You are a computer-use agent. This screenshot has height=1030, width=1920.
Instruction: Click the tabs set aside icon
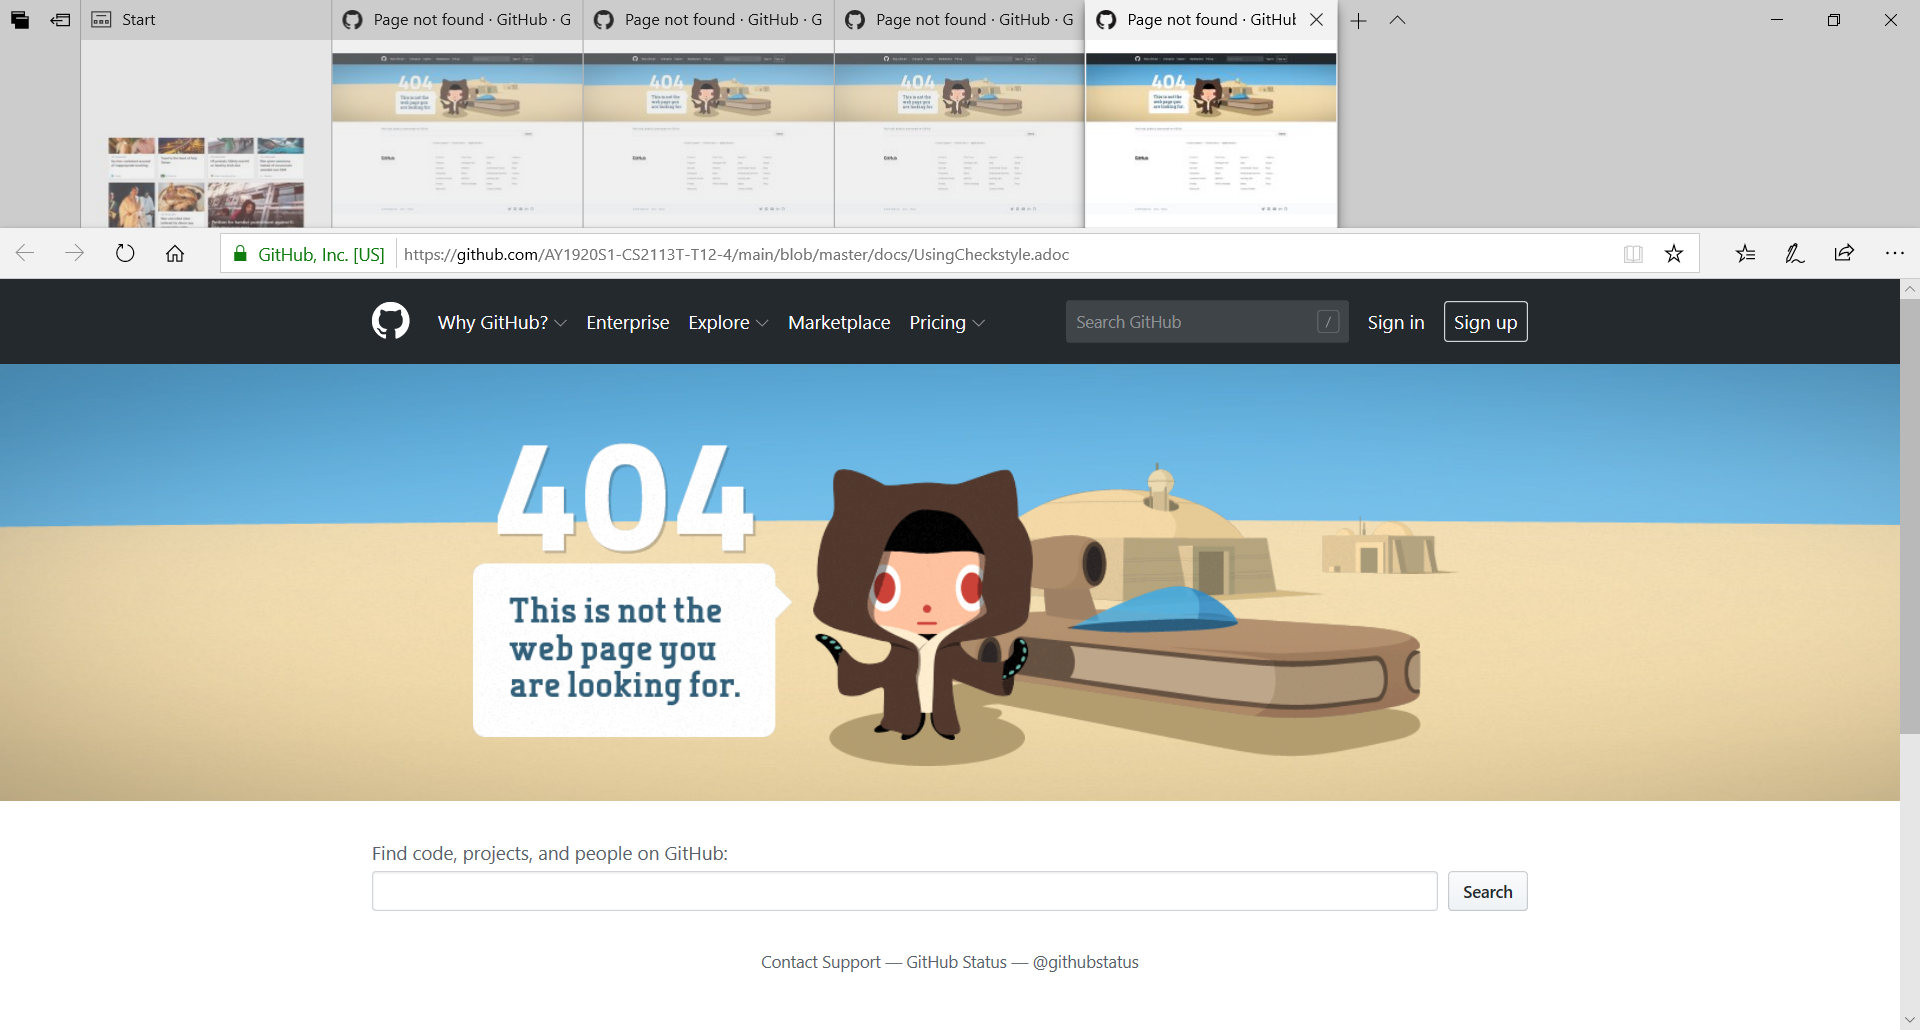(20, 20)
